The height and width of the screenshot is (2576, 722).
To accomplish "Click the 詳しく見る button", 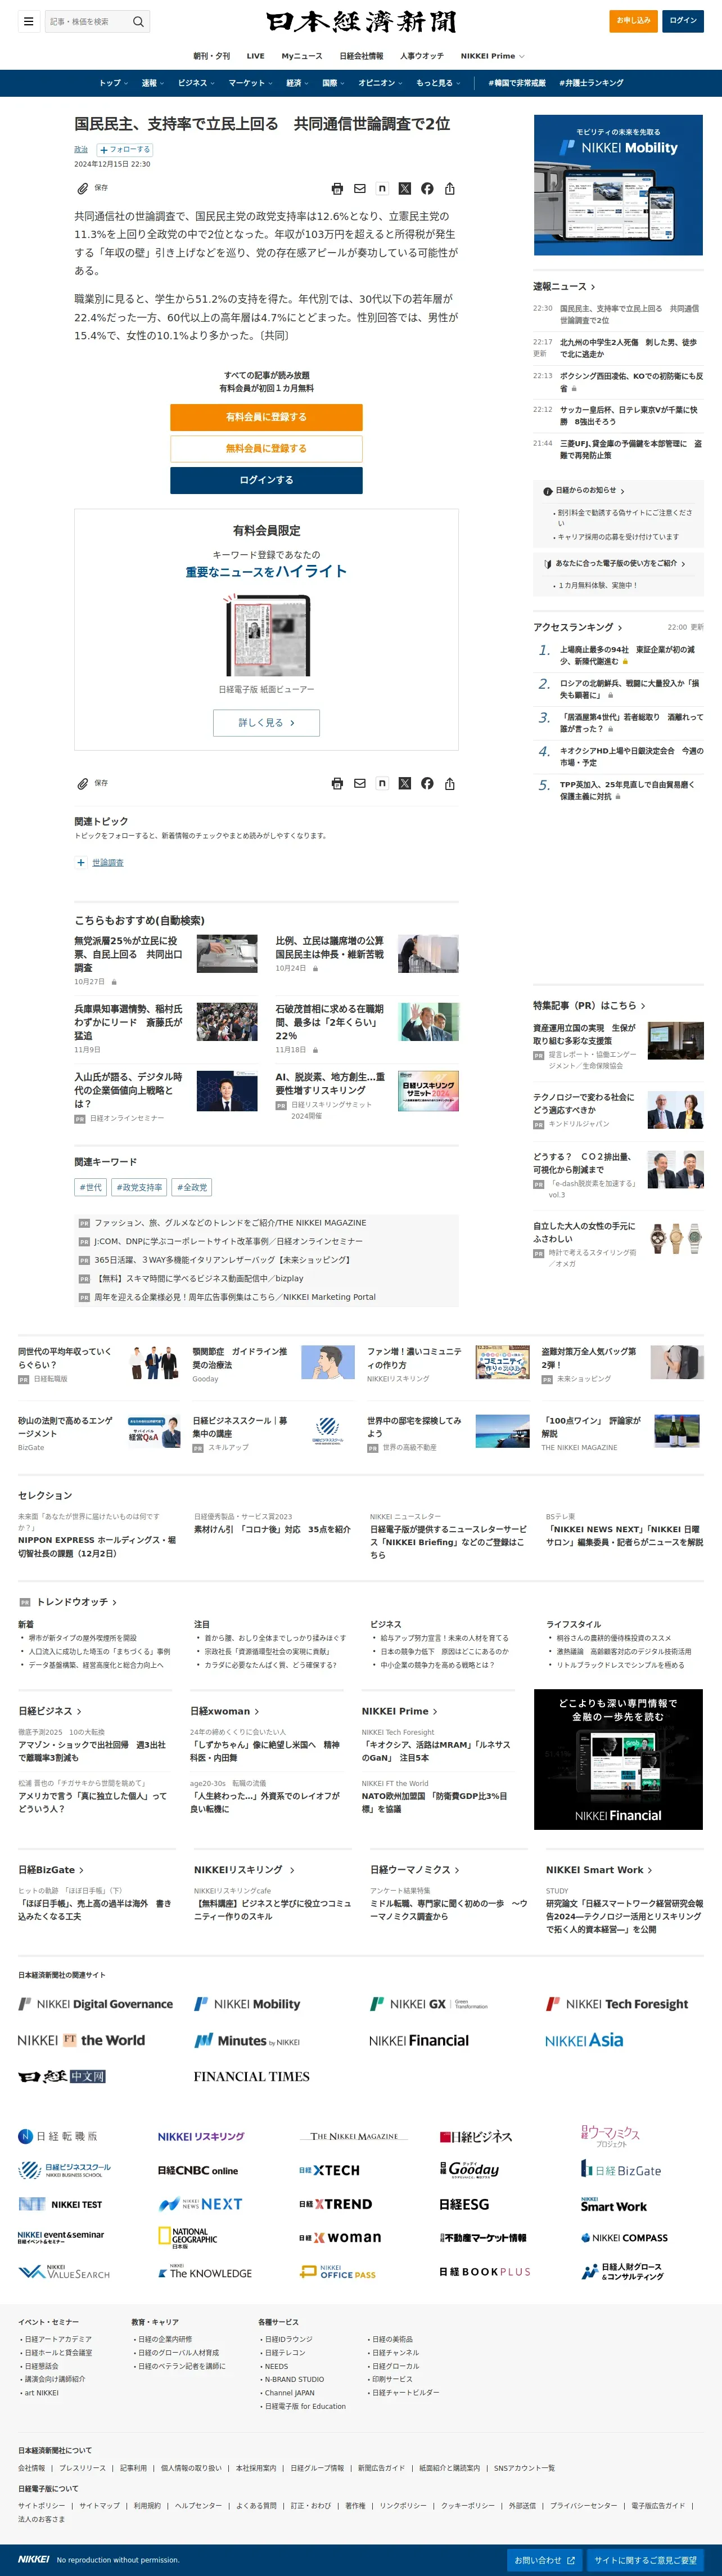I will point(266,723).
